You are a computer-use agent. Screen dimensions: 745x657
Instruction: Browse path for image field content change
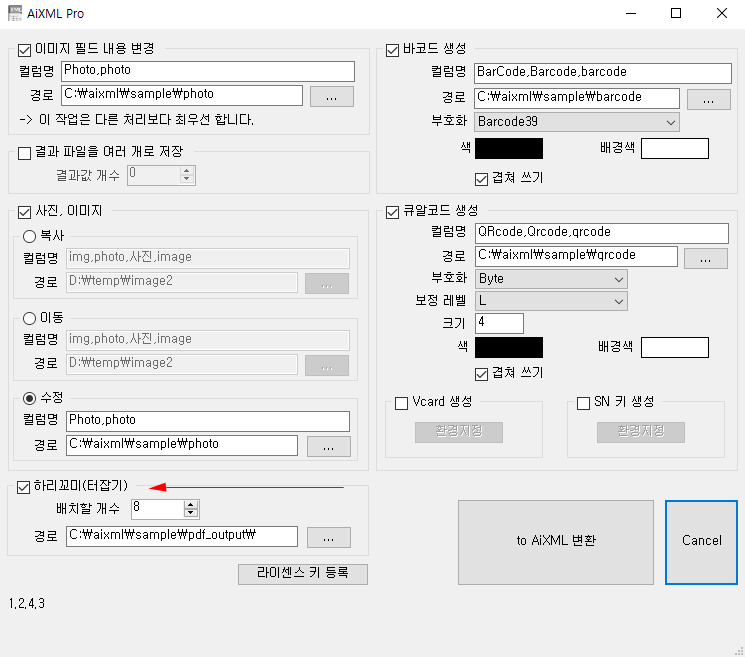point(332,96)
